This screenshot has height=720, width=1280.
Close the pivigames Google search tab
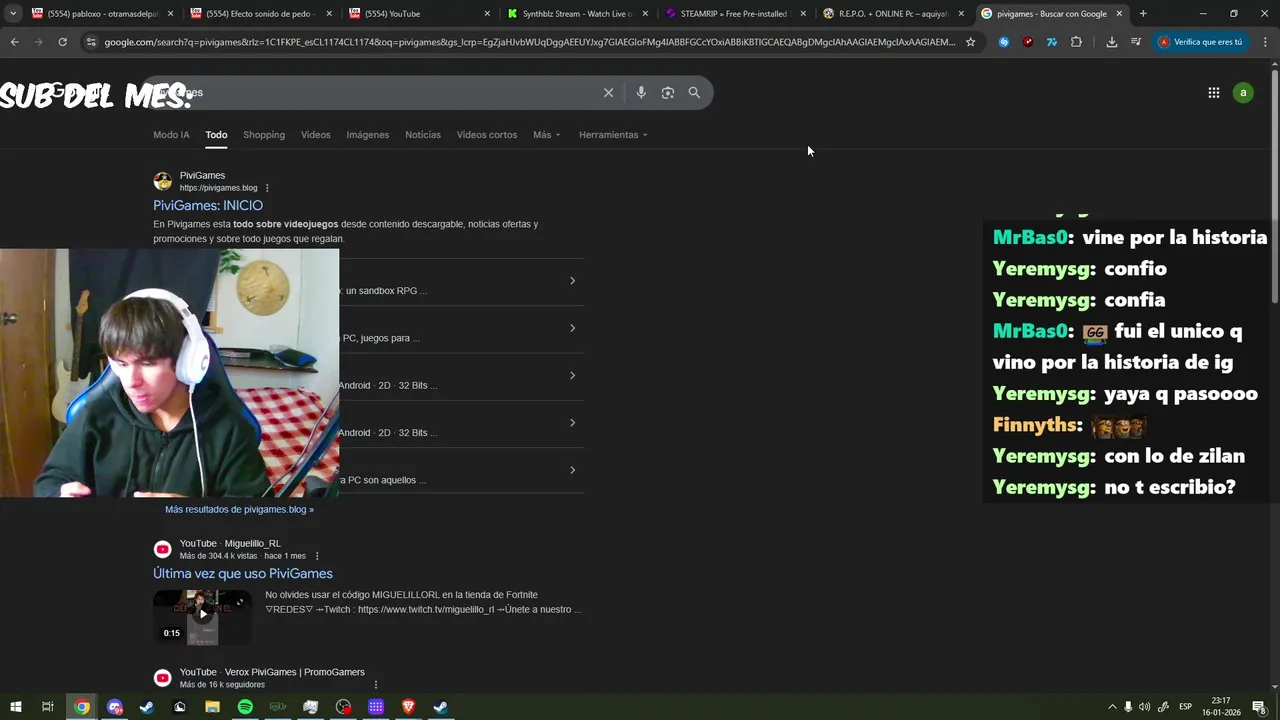click(1119, 14)
